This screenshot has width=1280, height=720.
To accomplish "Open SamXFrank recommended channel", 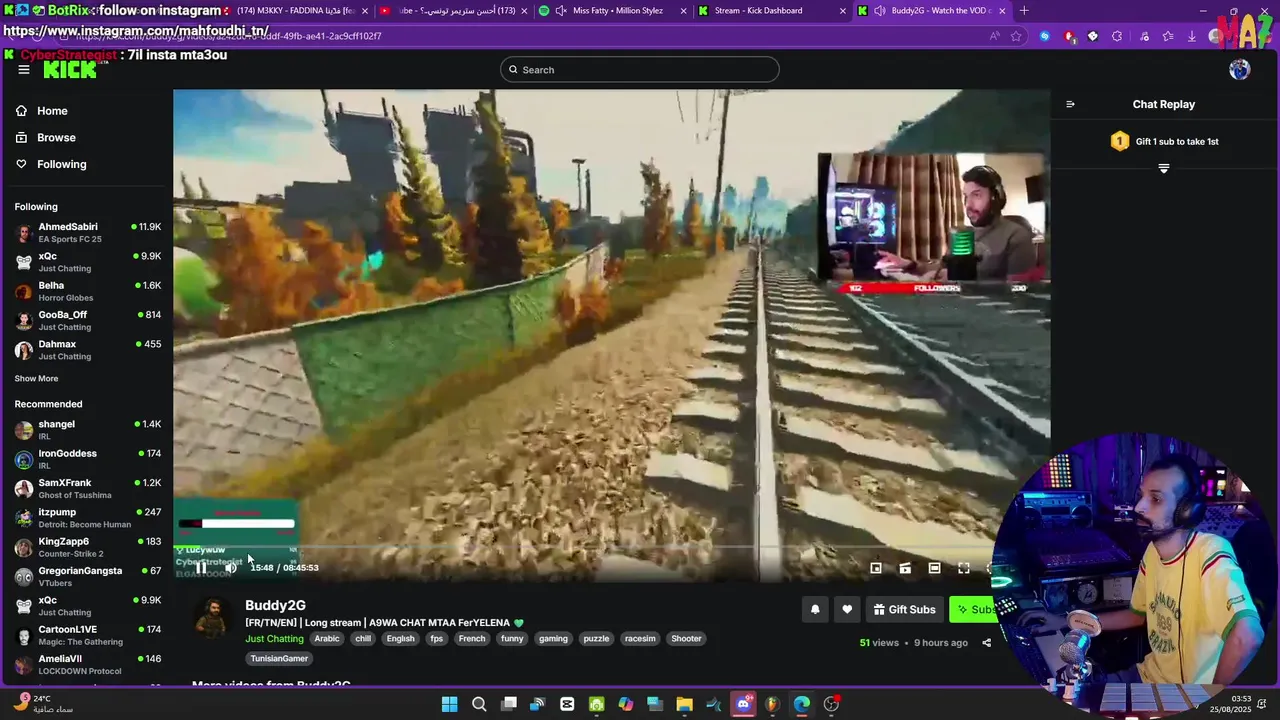I will [87, 489].
